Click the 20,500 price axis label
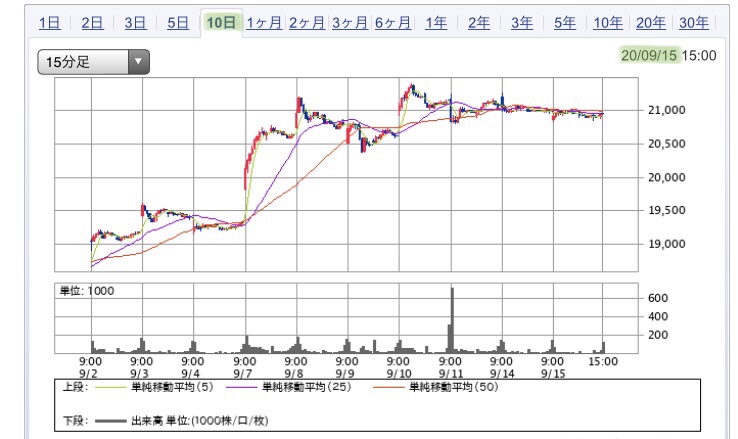 [666, 144]
